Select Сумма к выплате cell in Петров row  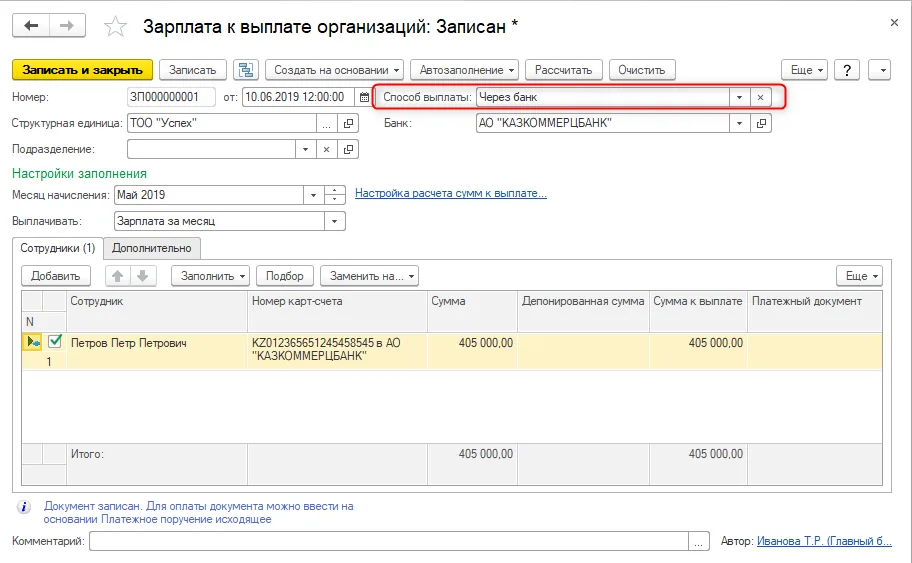698,351
